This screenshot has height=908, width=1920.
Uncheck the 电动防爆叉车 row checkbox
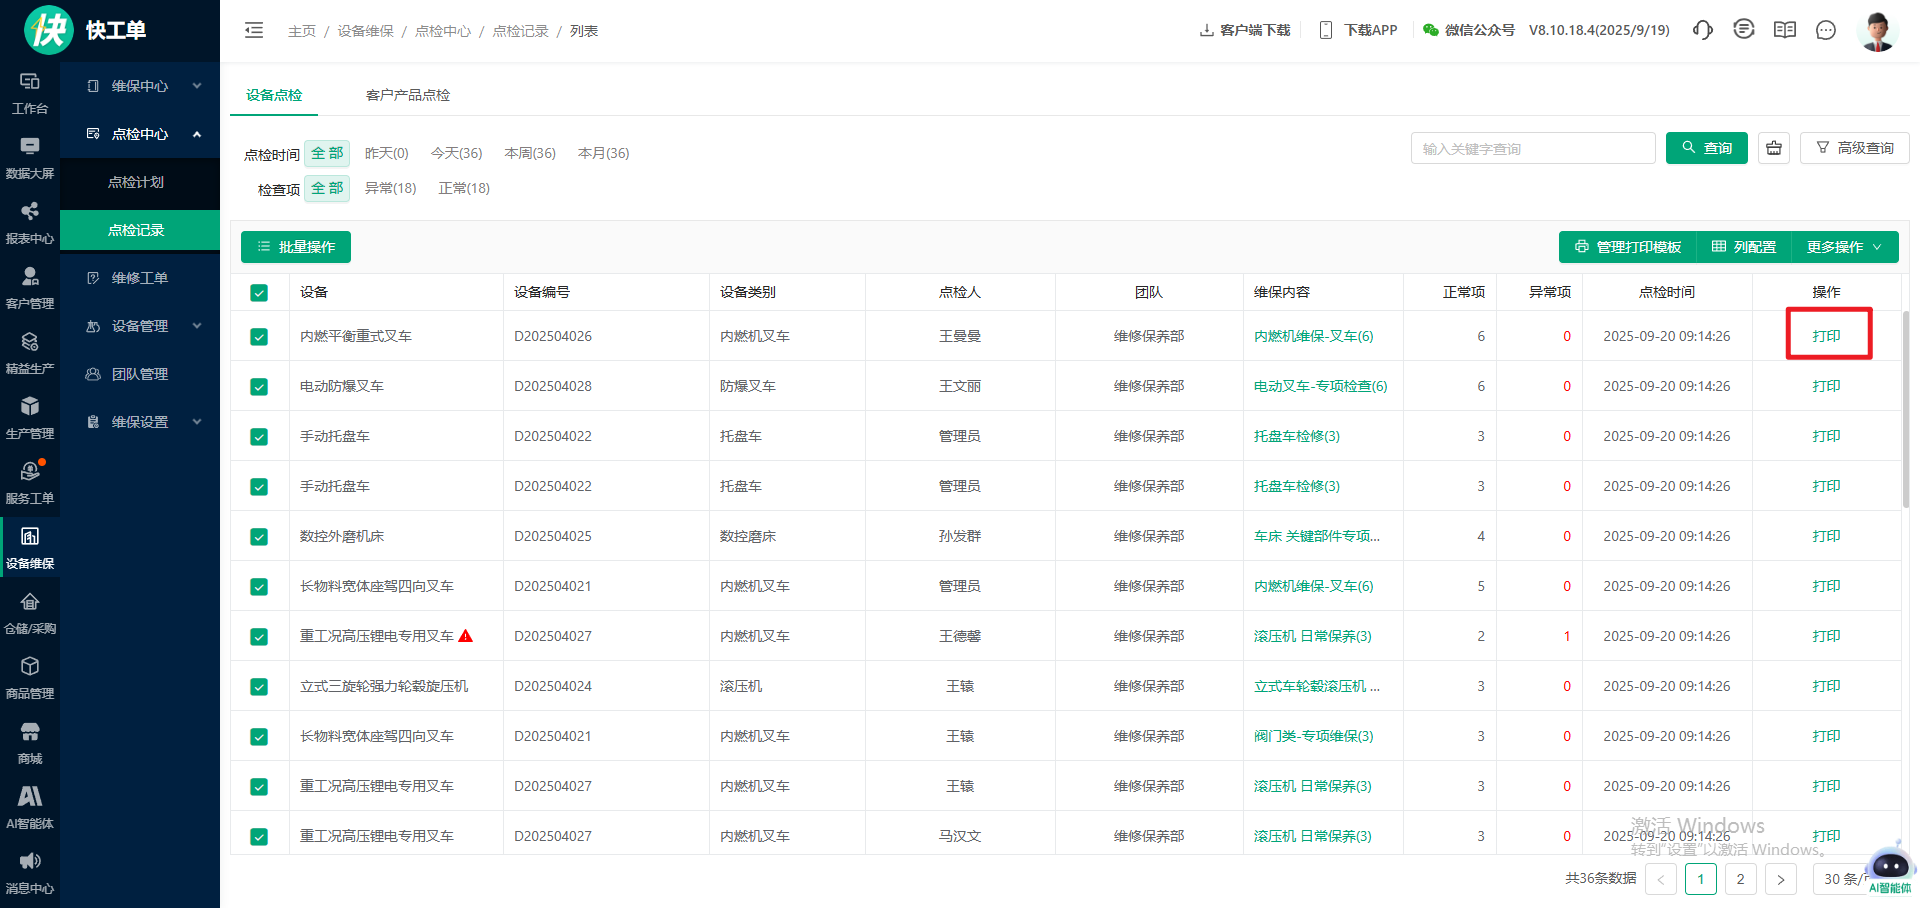point(259,387)
